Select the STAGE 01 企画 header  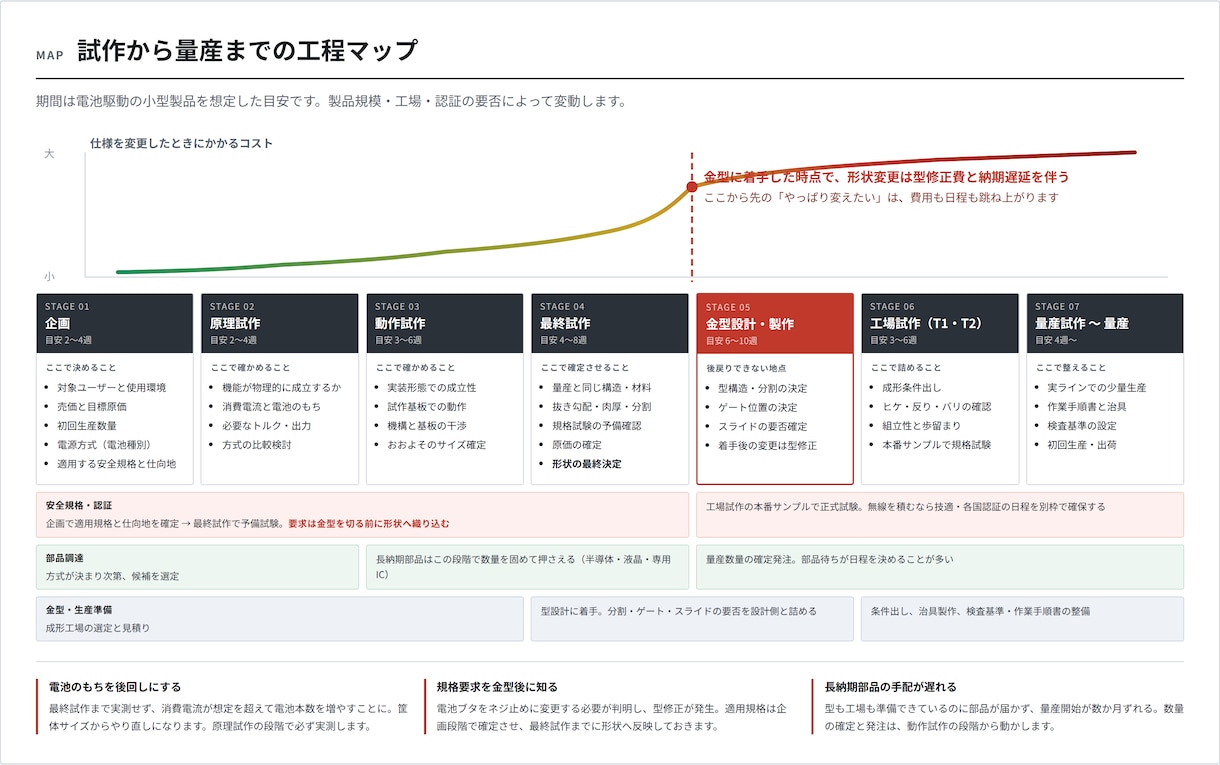[x=114, y=323]
